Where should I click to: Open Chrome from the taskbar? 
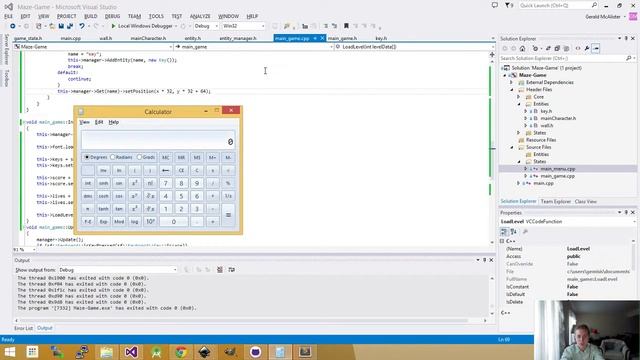click(x=181, y=351)
